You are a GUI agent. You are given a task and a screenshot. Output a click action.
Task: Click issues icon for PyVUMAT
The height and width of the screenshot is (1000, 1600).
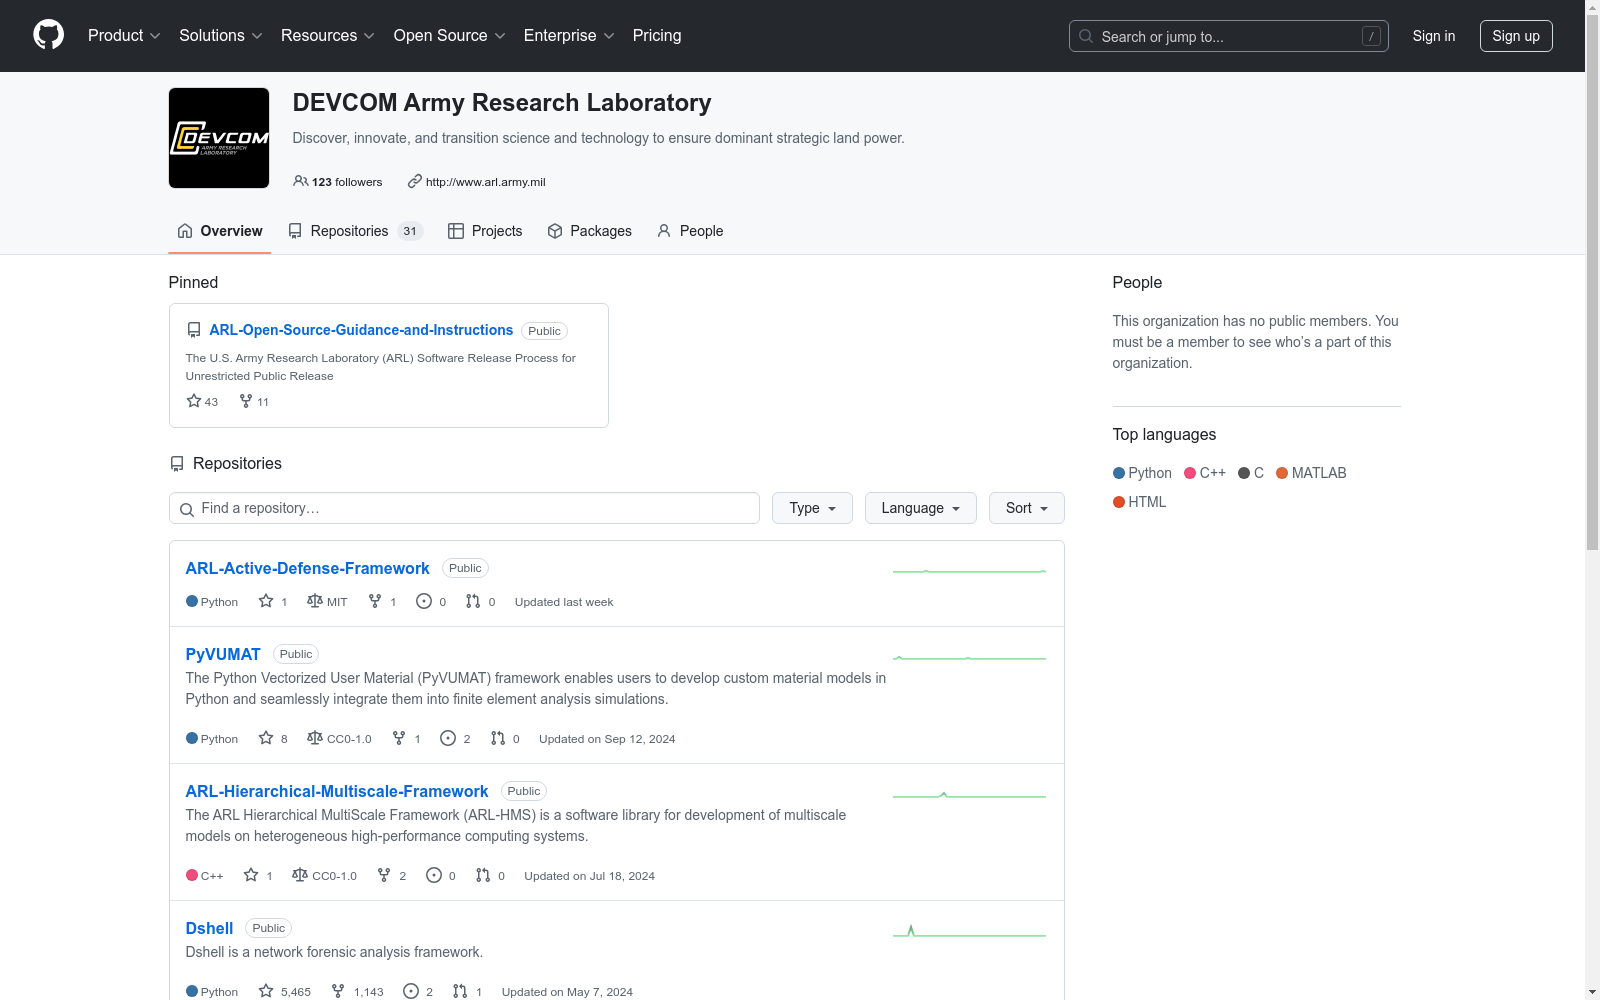[448, 738]
